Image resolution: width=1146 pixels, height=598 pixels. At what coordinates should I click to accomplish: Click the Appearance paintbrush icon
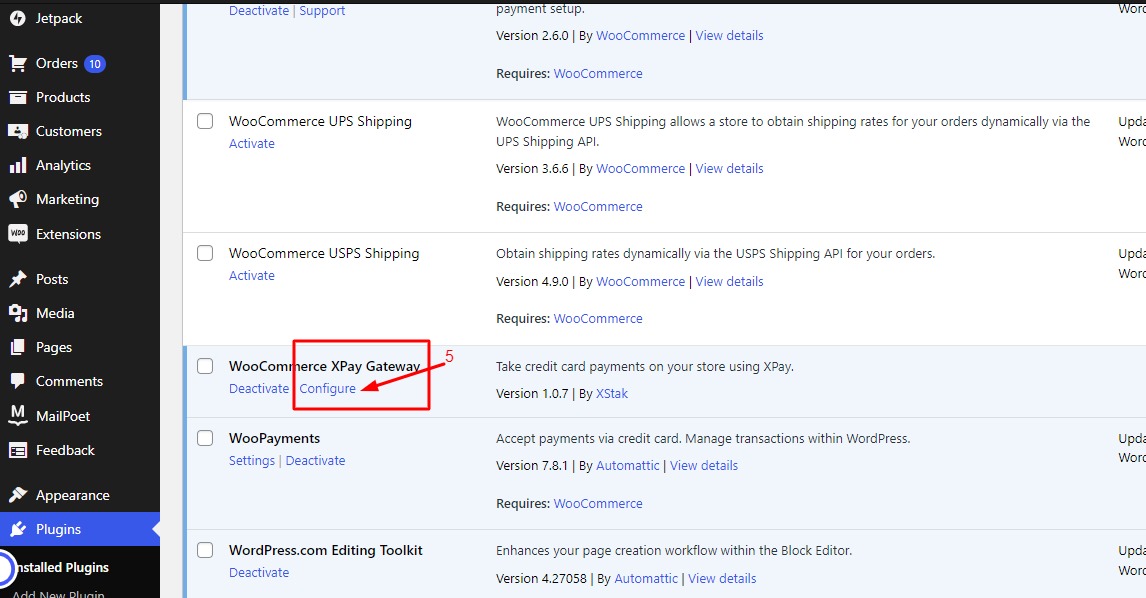(x=18, y=495)
